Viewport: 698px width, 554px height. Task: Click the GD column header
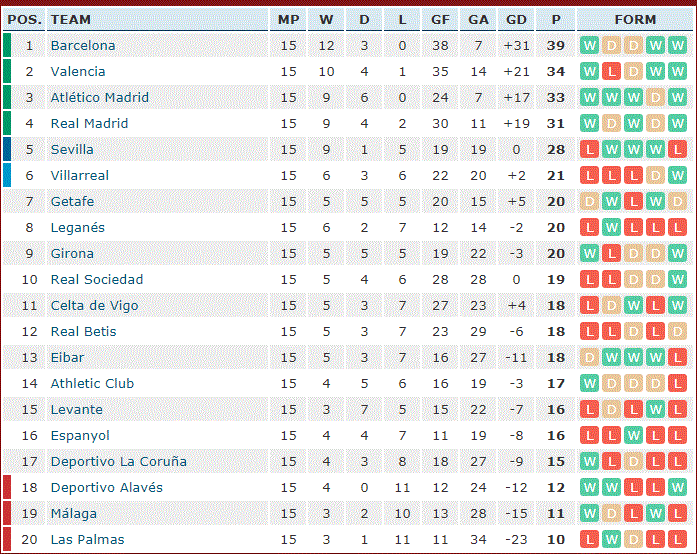coord(516,20)
